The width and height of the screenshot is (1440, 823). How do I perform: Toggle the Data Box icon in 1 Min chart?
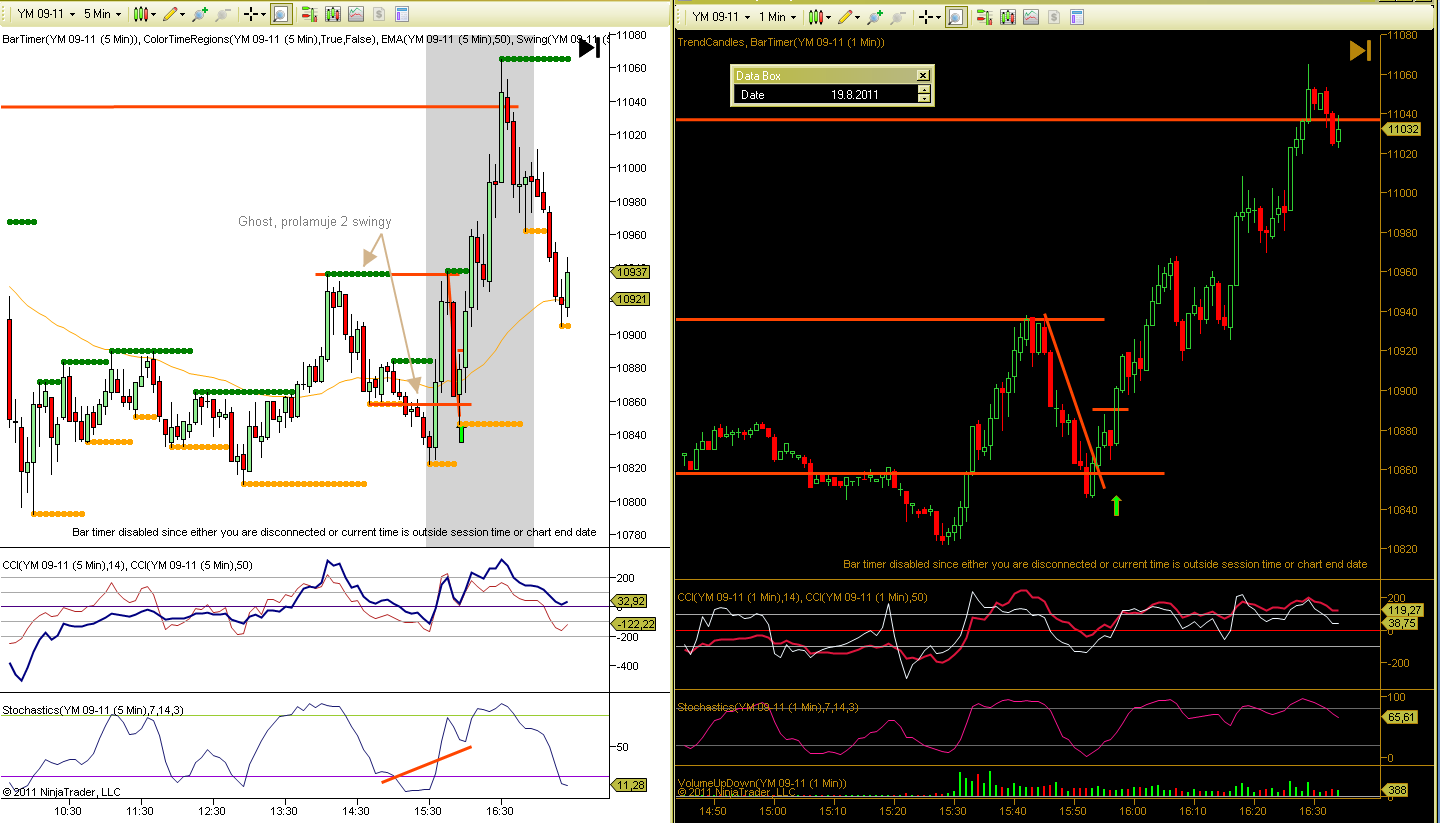(955, 17)
